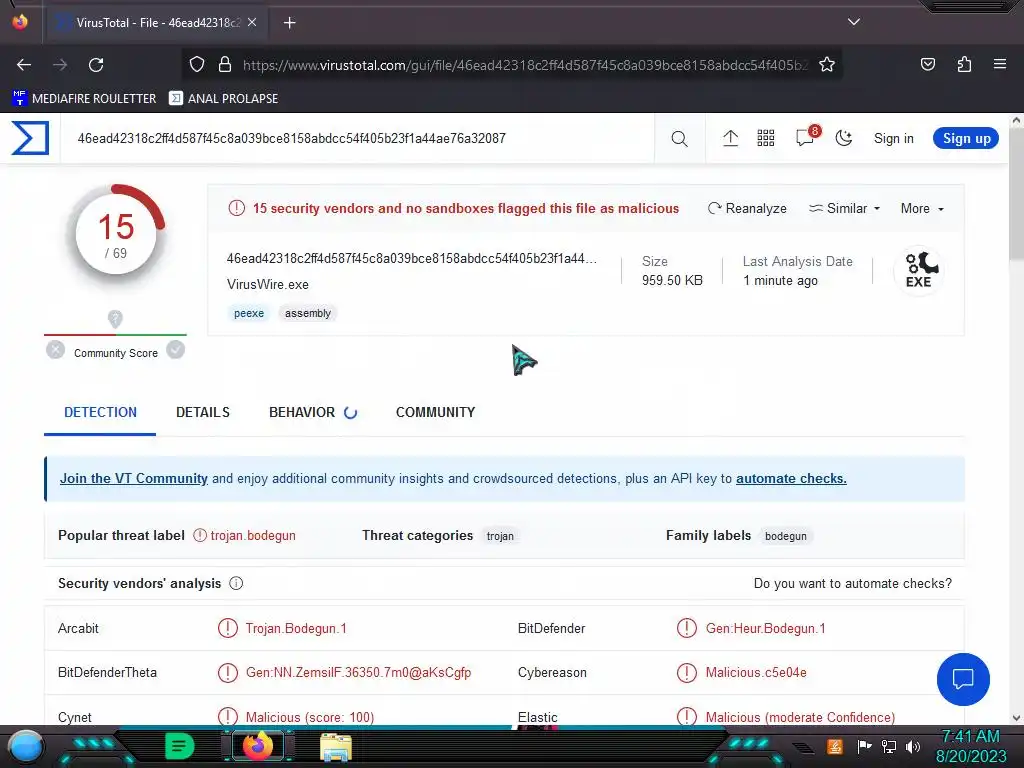
Task: Click the Firefox taskbar icon
Action: 257,746
